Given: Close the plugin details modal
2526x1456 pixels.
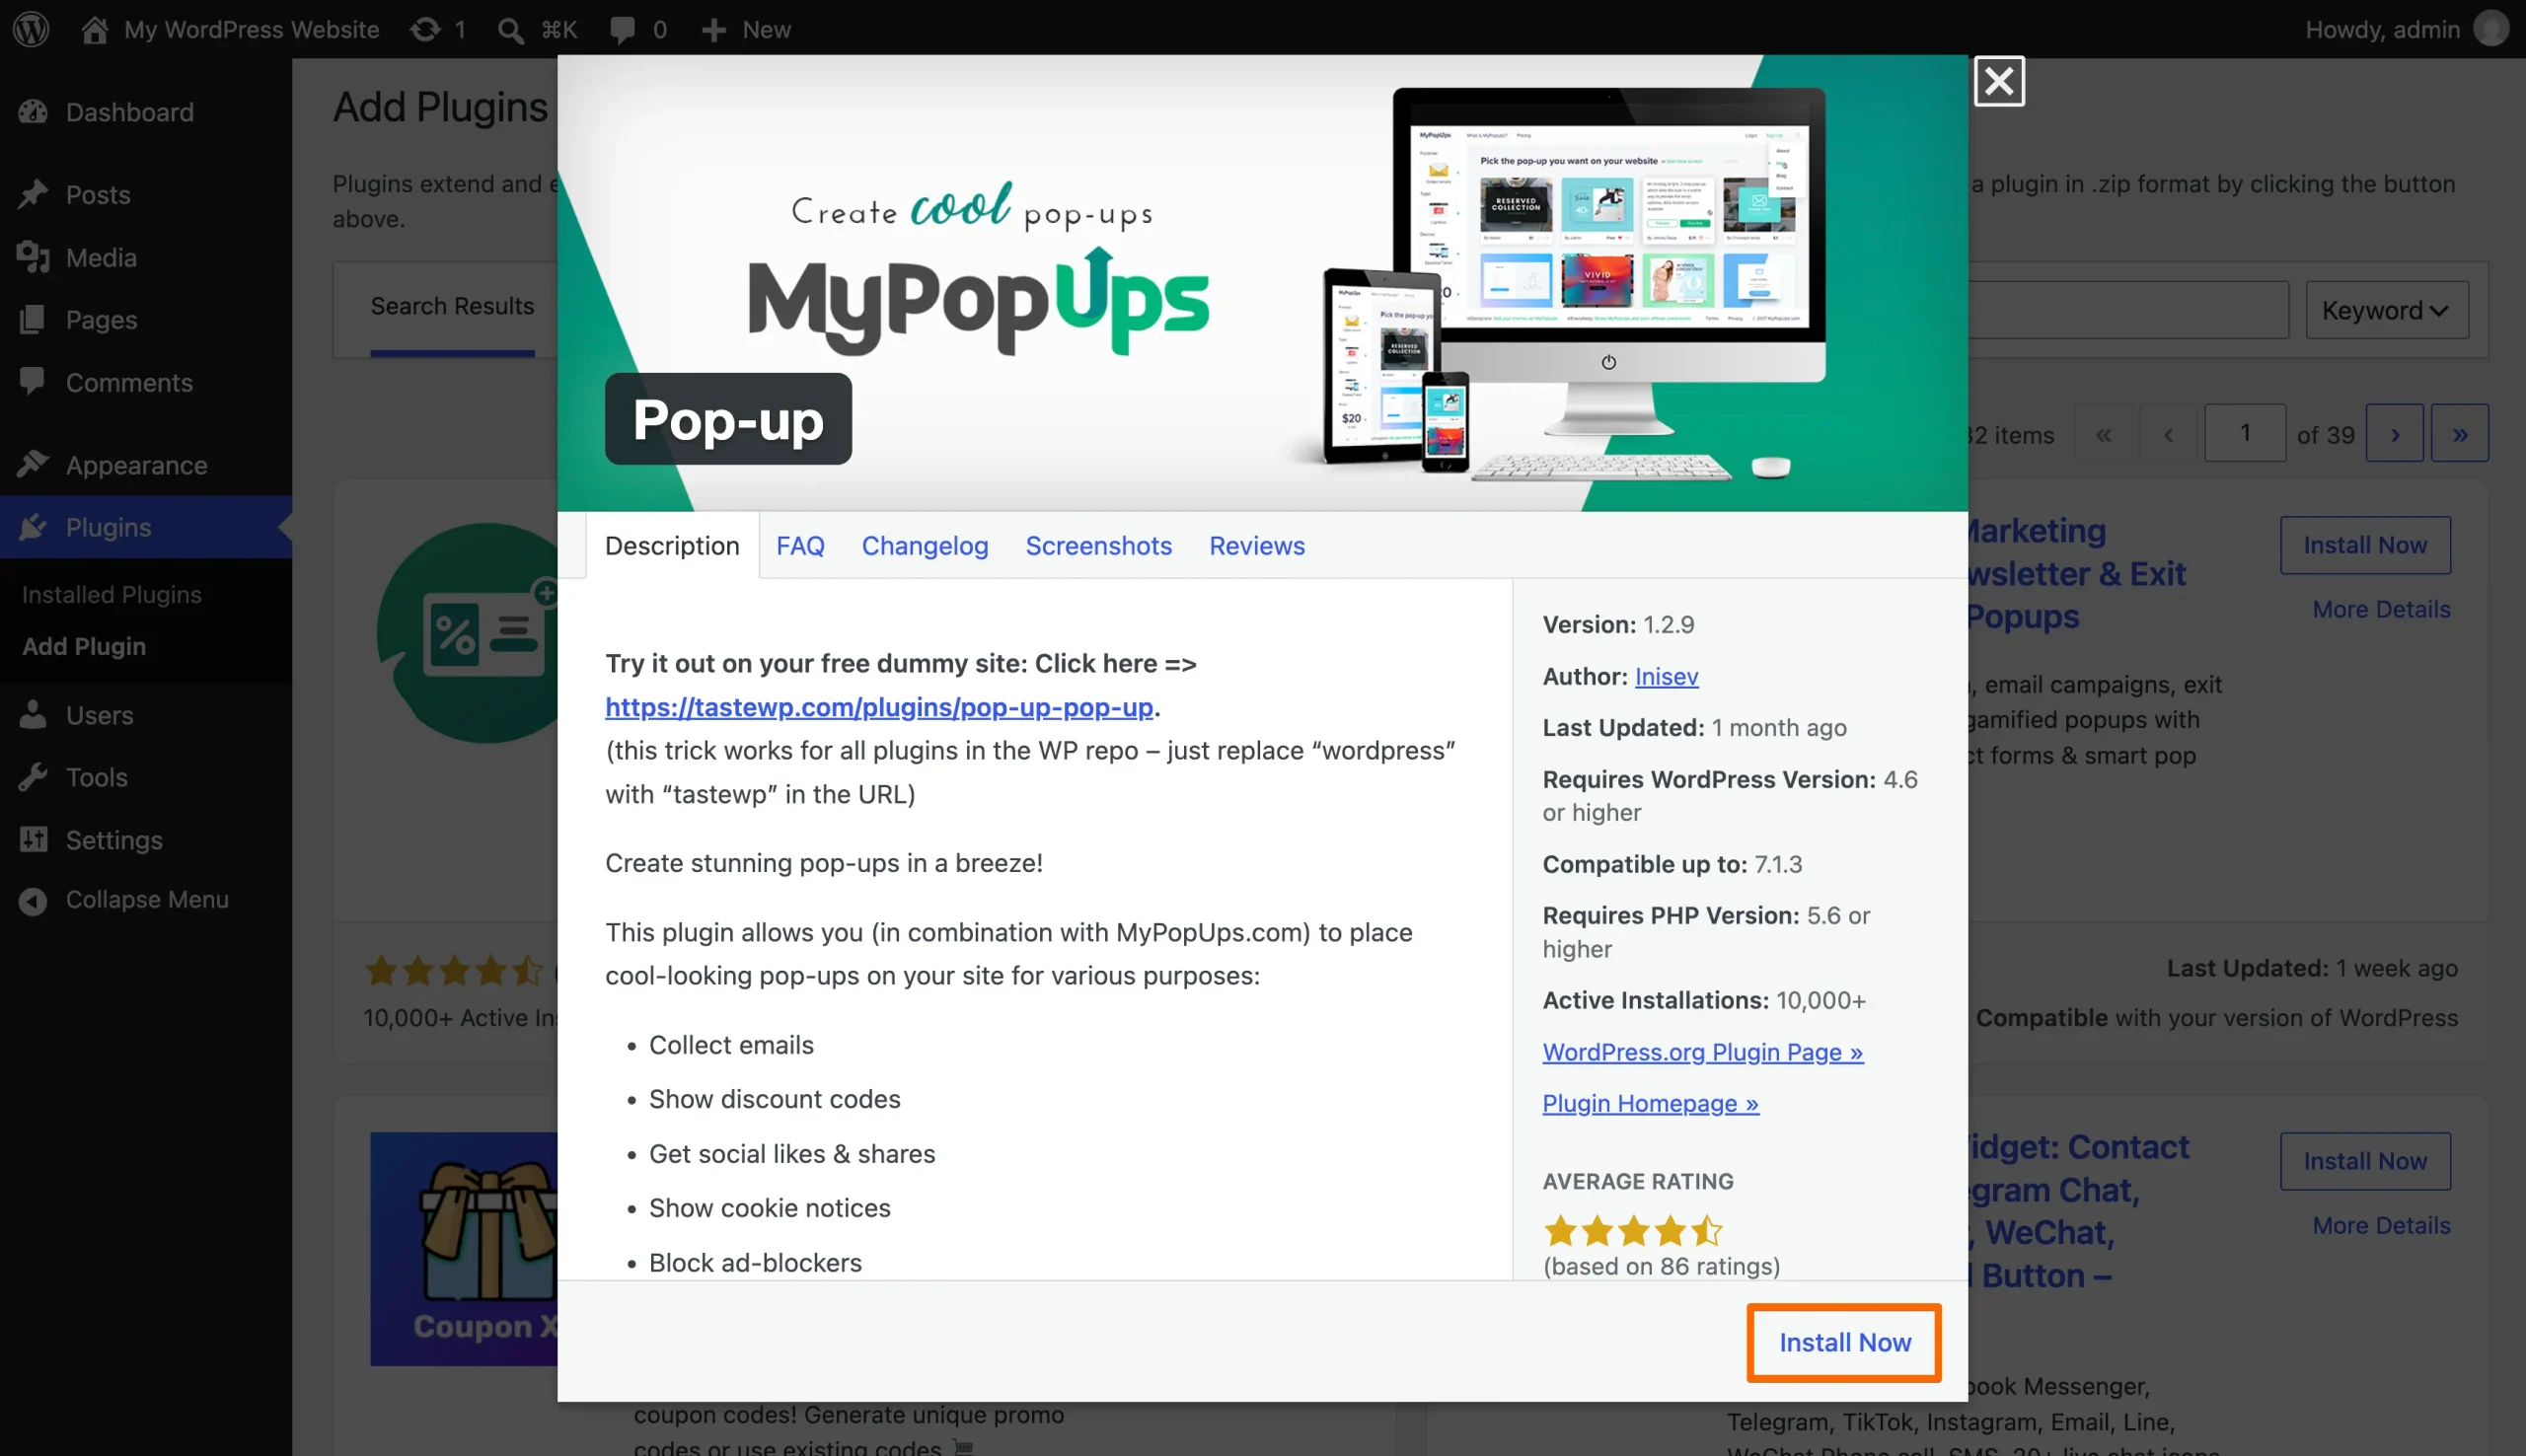Looking at the screenshot, I should click(1999, 81).
